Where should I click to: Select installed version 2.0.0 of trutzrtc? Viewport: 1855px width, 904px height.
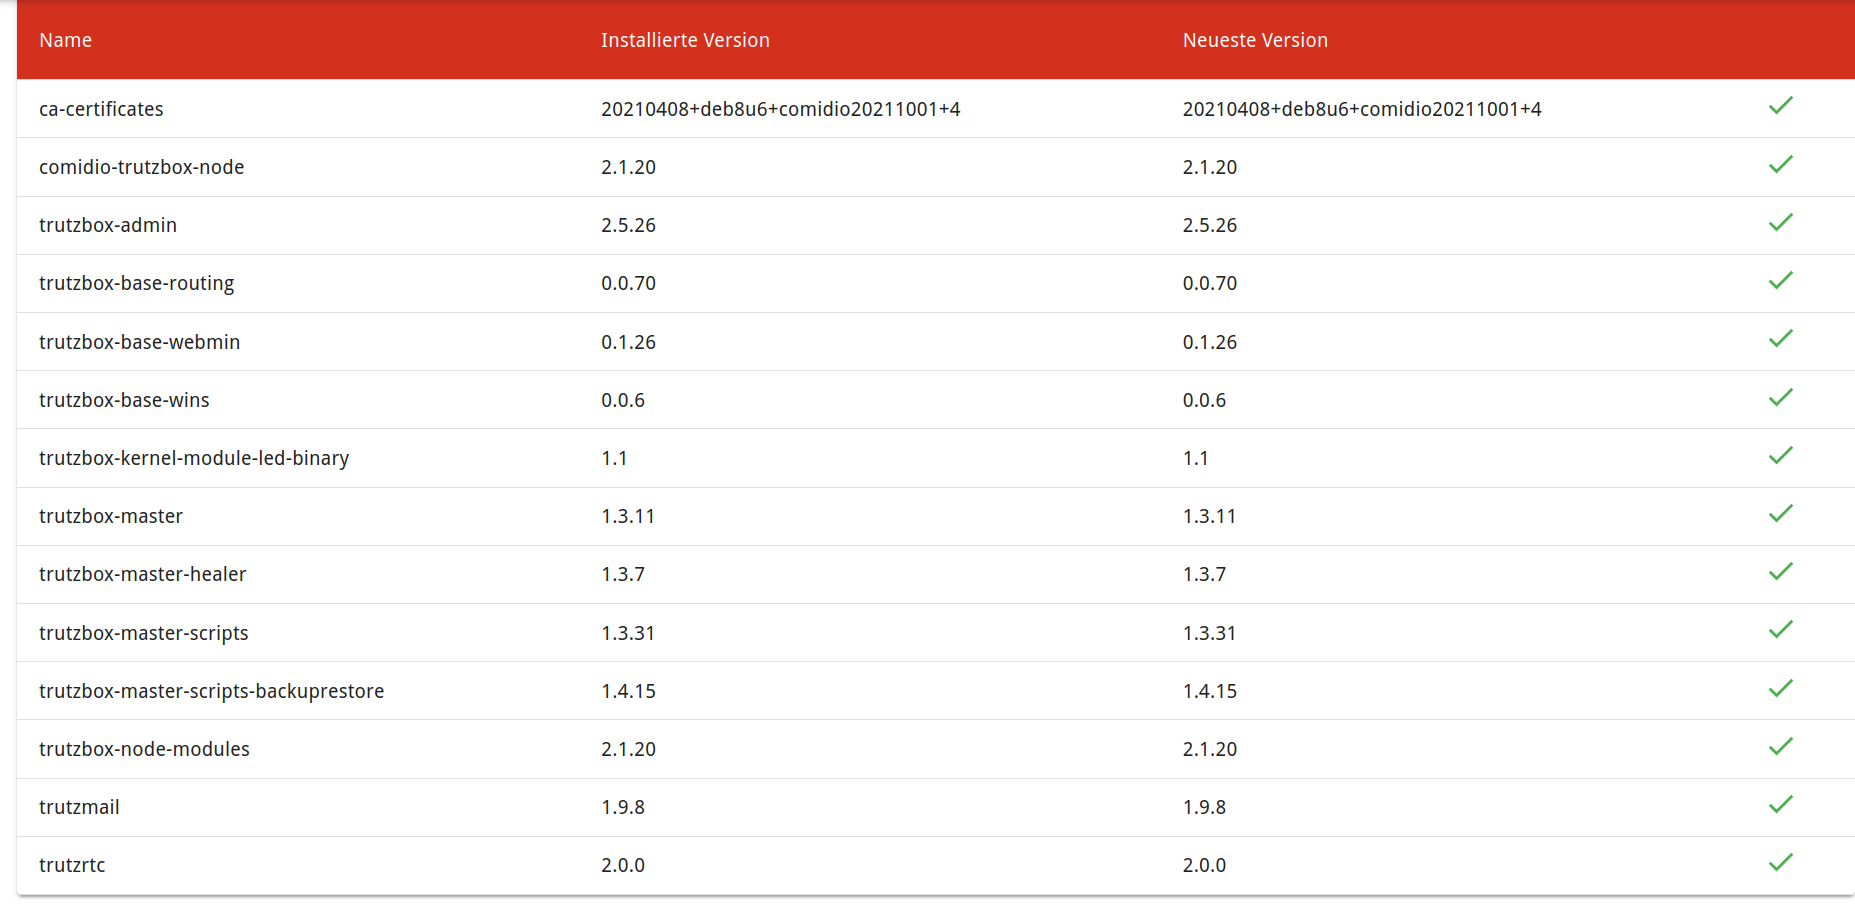[623, 865]
